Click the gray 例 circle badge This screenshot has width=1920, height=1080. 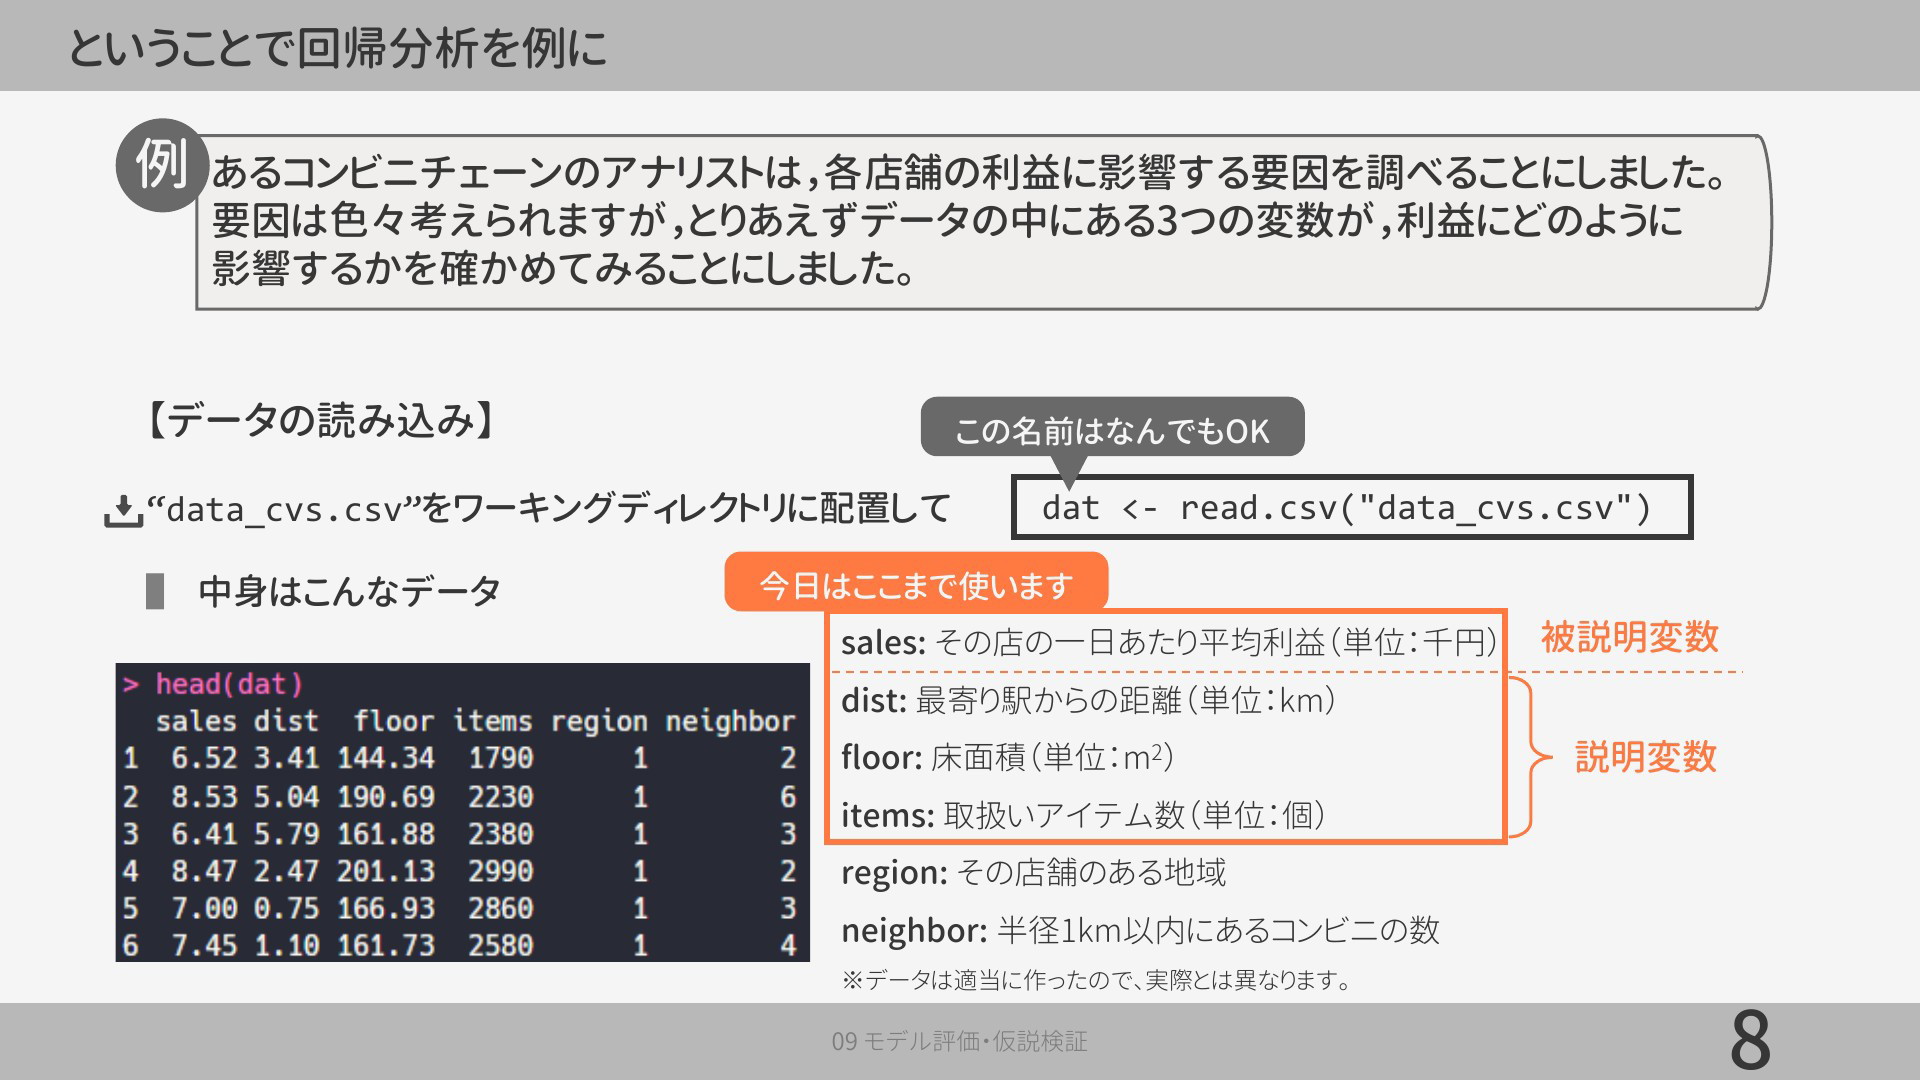coord(162,165)
